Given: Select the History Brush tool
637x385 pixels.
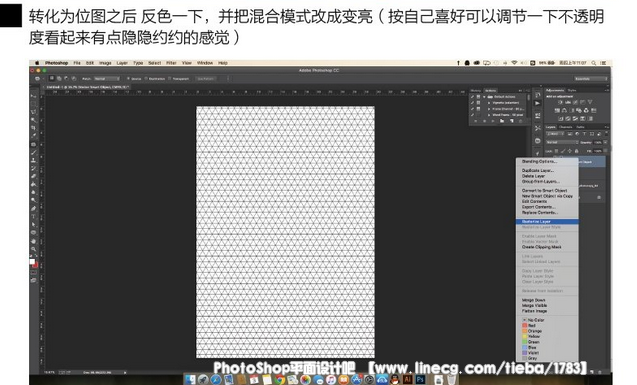Looking at the screenshot, I should coord(33,168).
